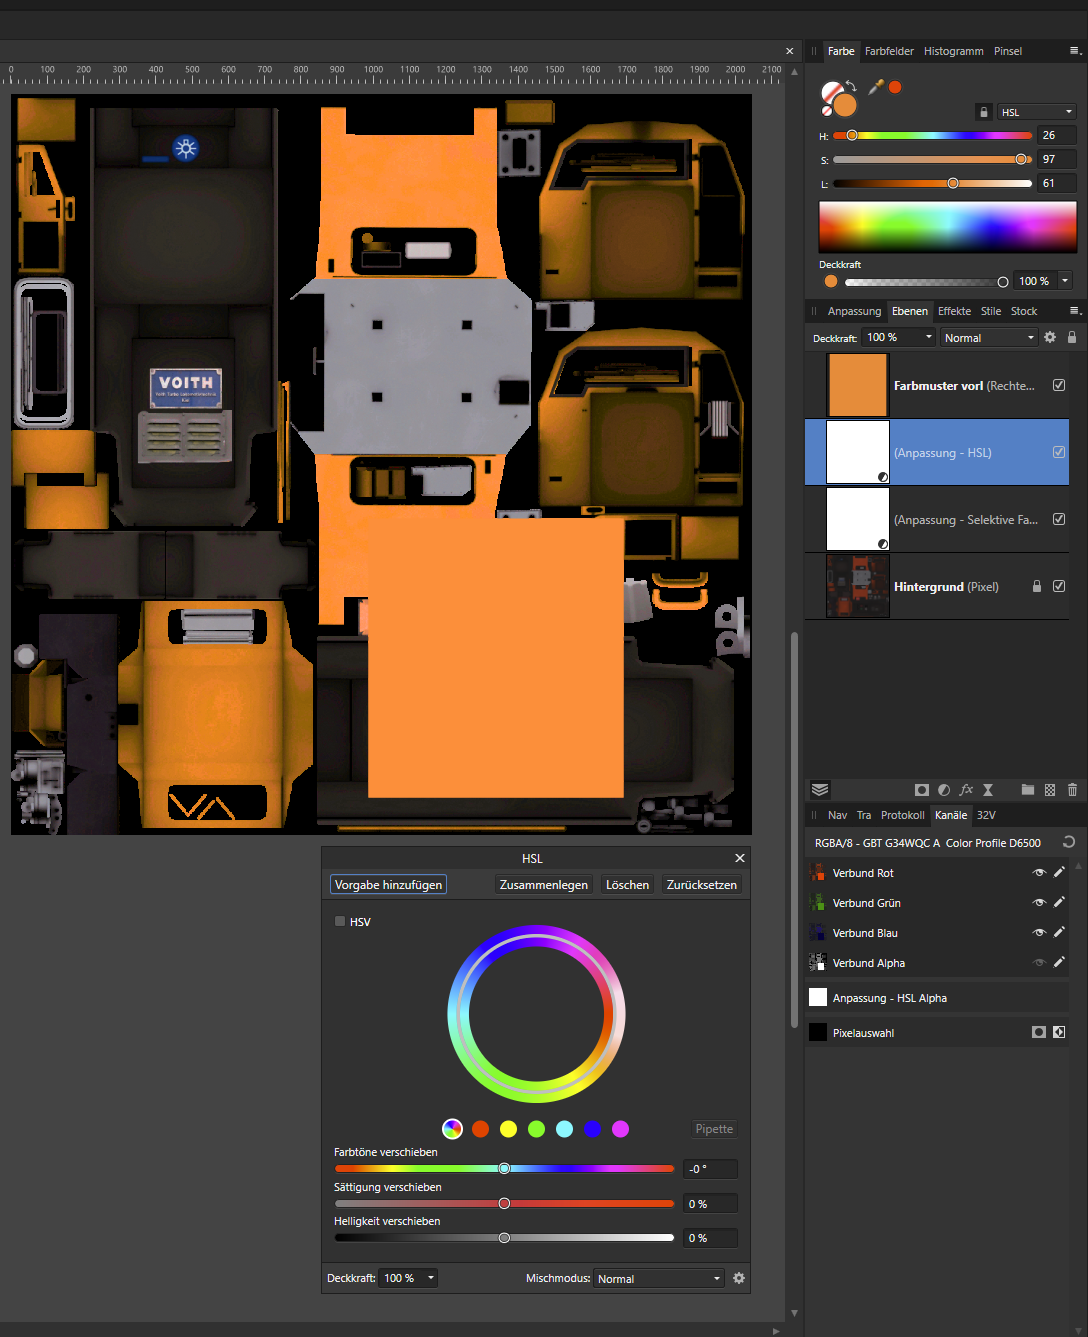Click the Zurücksetzen button

tap(701, 885)
